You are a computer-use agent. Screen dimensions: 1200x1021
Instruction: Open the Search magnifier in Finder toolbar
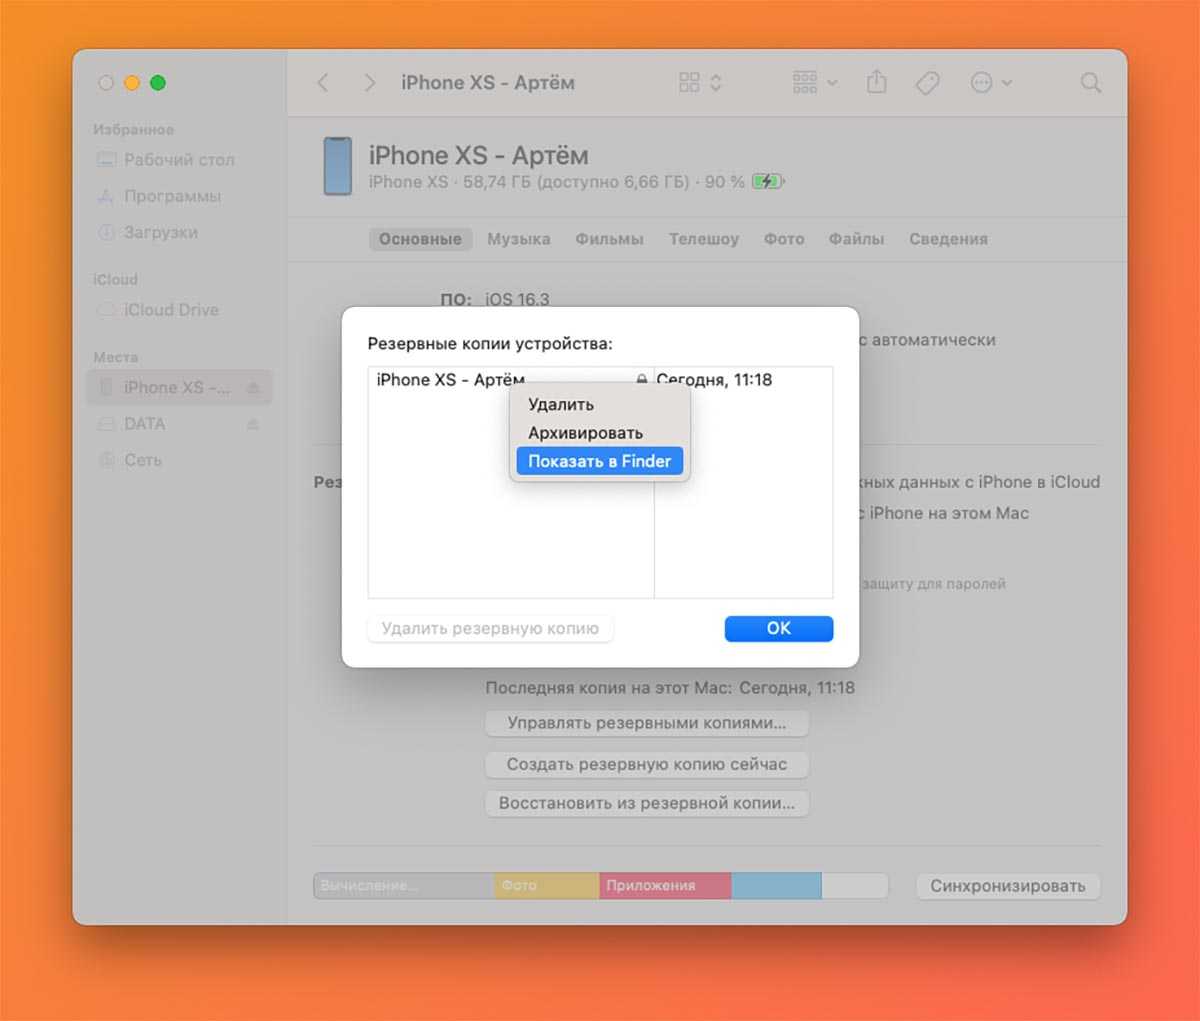point(1091,83)
